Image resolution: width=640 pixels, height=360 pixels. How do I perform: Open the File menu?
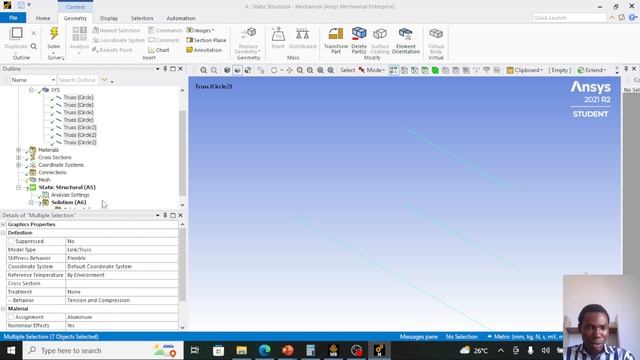tap(13, 18)
